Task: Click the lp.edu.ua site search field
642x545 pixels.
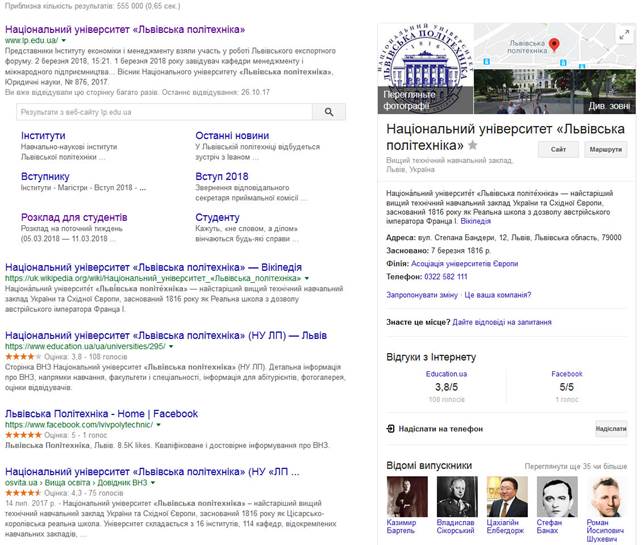Action: click(x=165, y=112)
